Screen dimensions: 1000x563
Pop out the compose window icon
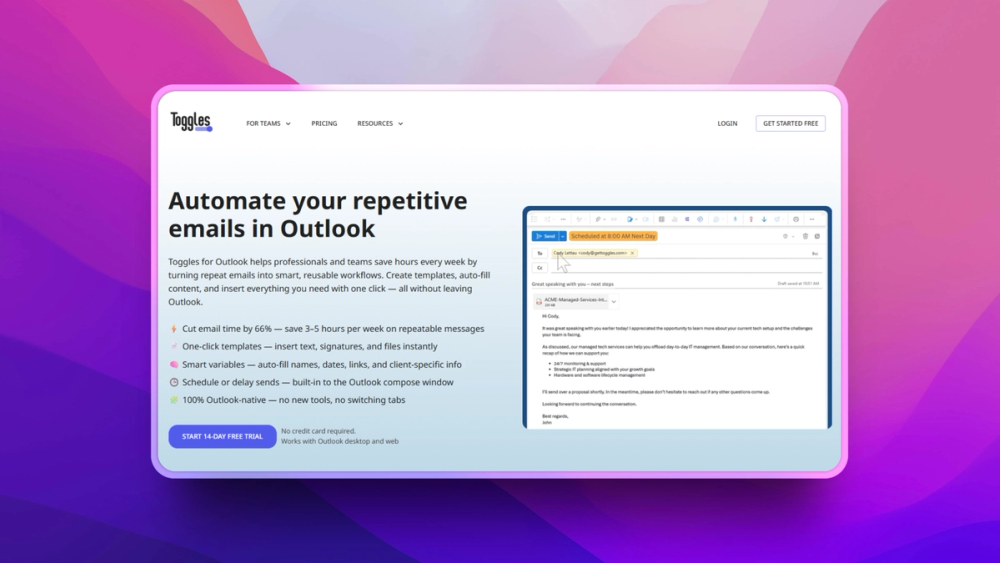[817, 236]
